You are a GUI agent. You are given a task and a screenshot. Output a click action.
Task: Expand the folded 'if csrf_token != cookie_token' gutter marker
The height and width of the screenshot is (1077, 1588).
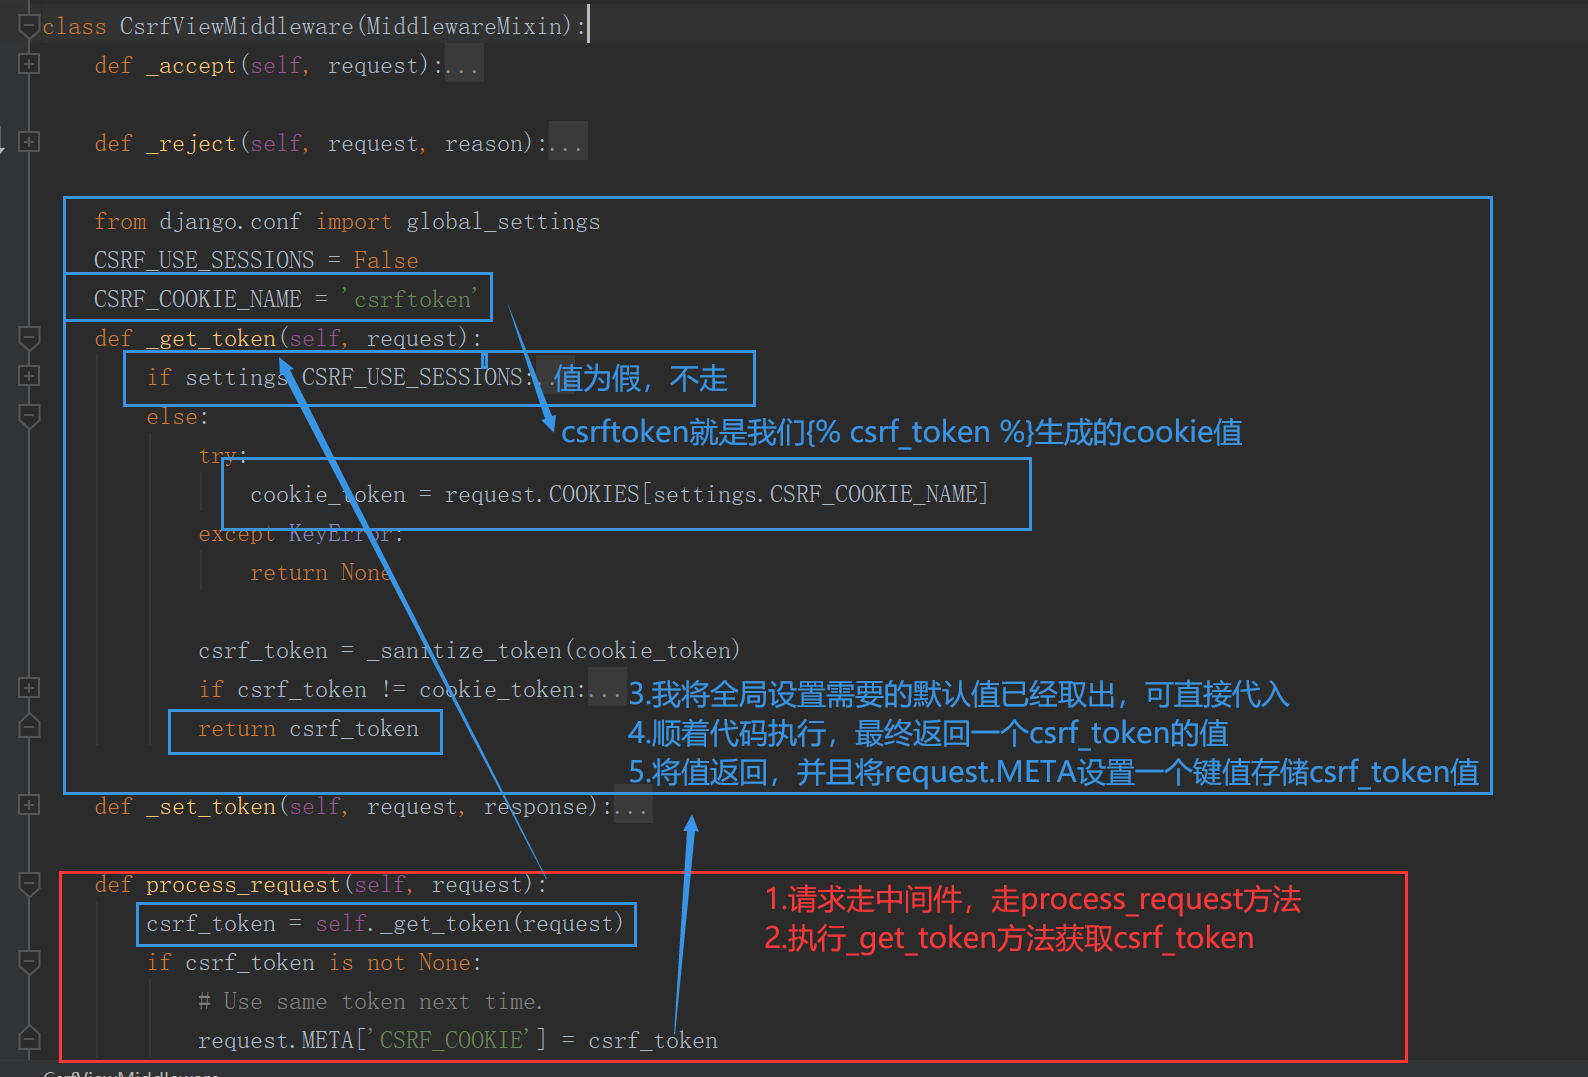tap(29, 688)
